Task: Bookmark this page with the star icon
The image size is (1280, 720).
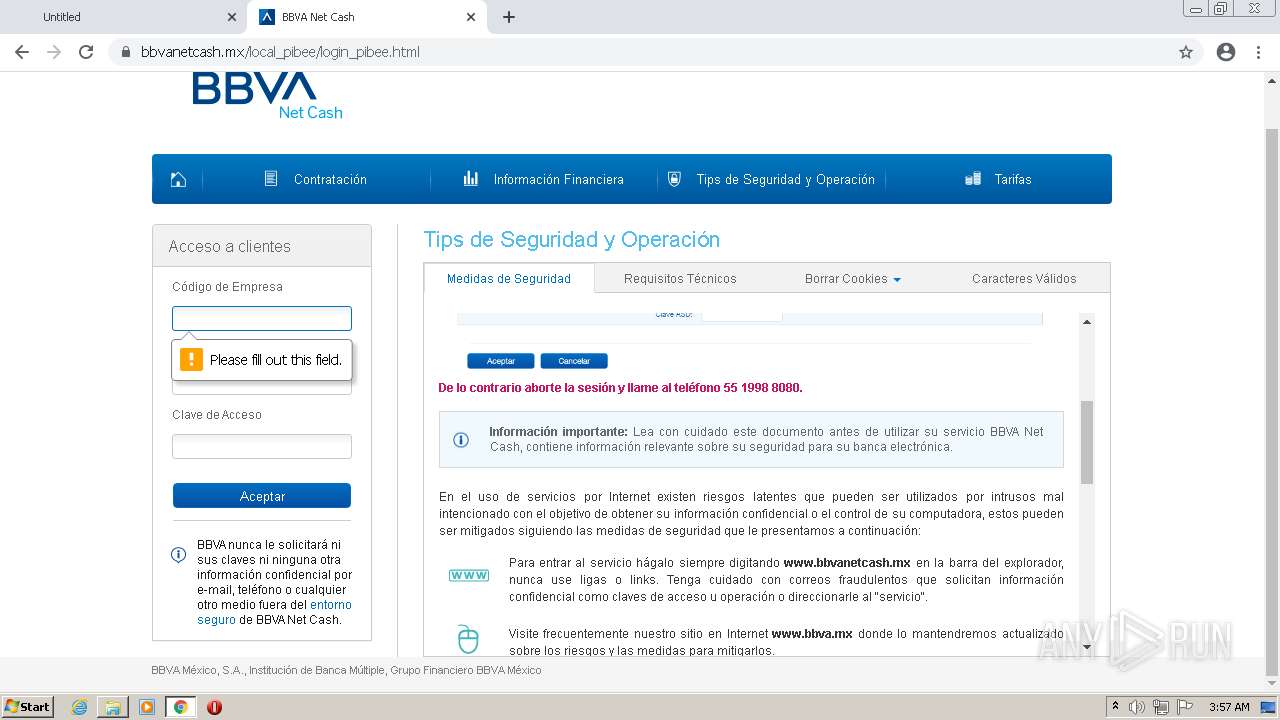Action: [x=1186, y=52]
